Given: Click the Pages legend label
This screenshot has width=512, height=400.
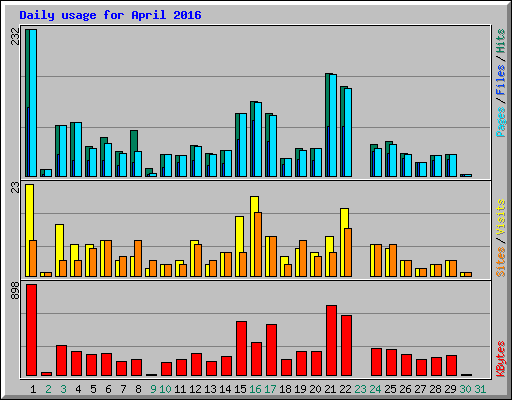Looking at the screenshot, I should tap(500, 122).
